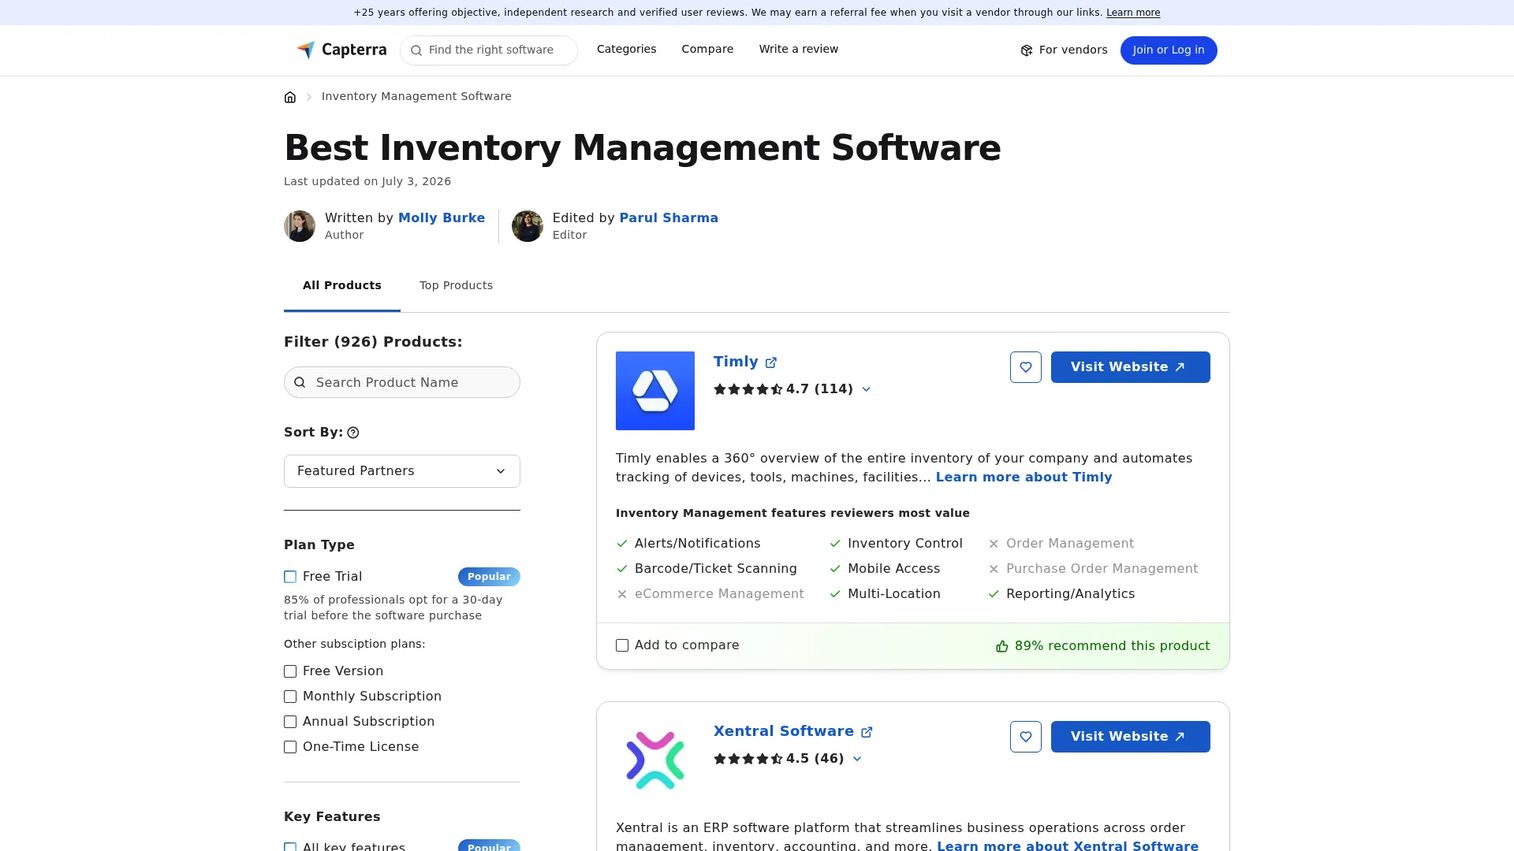The image size is (1514, 851).
Task: Click the Xentral Software product title
Action: point(783,731)
